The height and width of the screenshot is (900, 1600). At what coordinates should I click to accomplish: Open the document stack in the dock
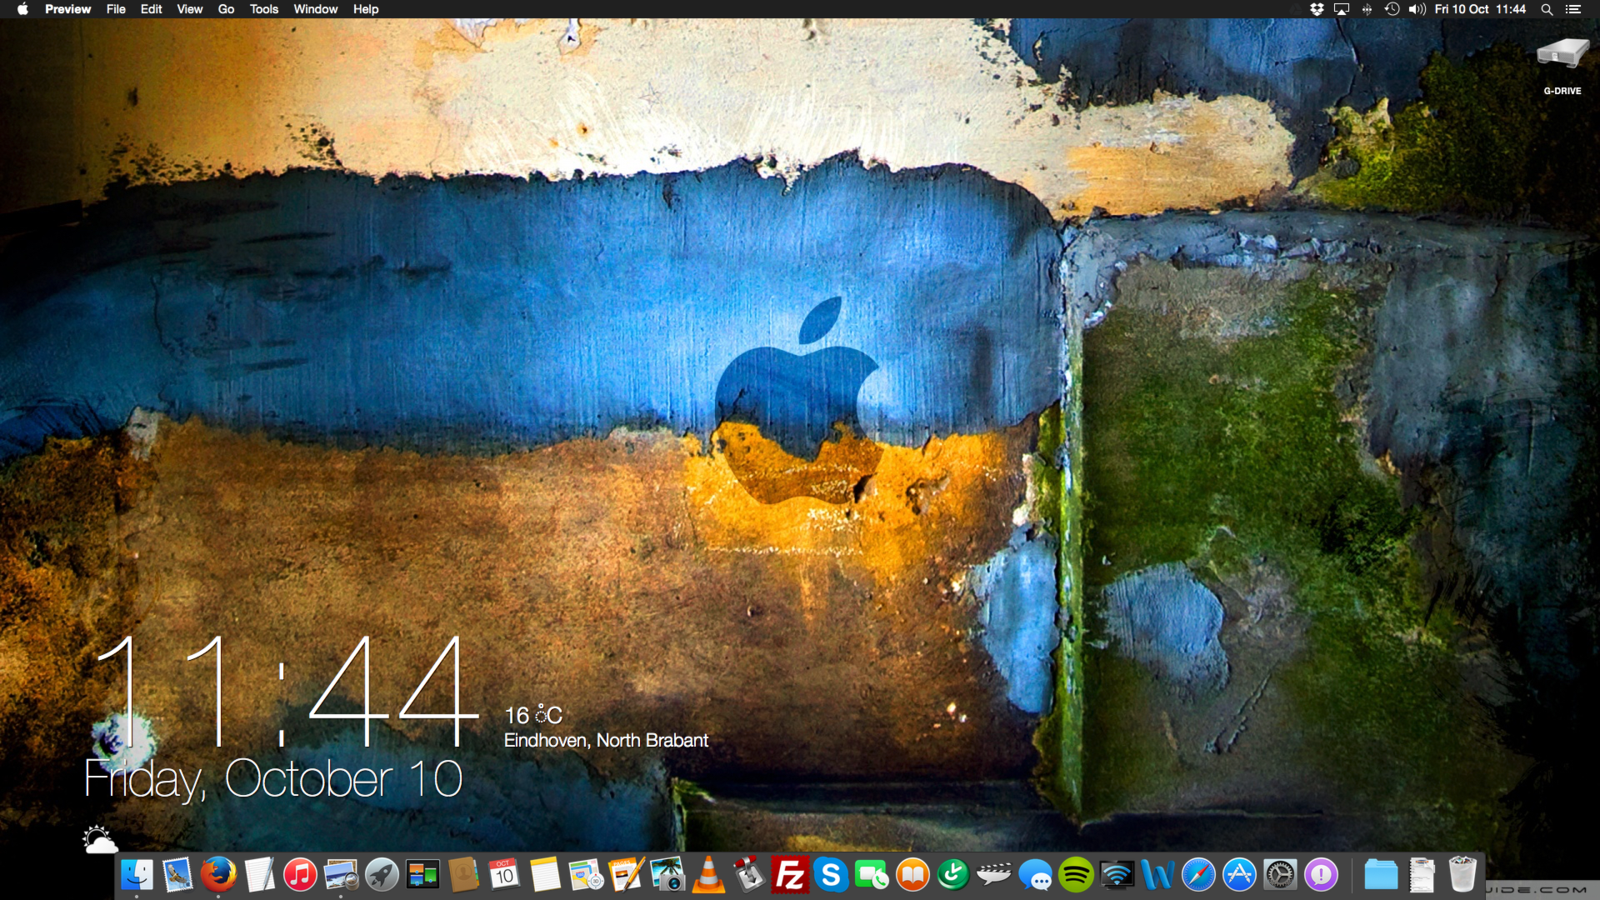click(x=1422, y=875)
